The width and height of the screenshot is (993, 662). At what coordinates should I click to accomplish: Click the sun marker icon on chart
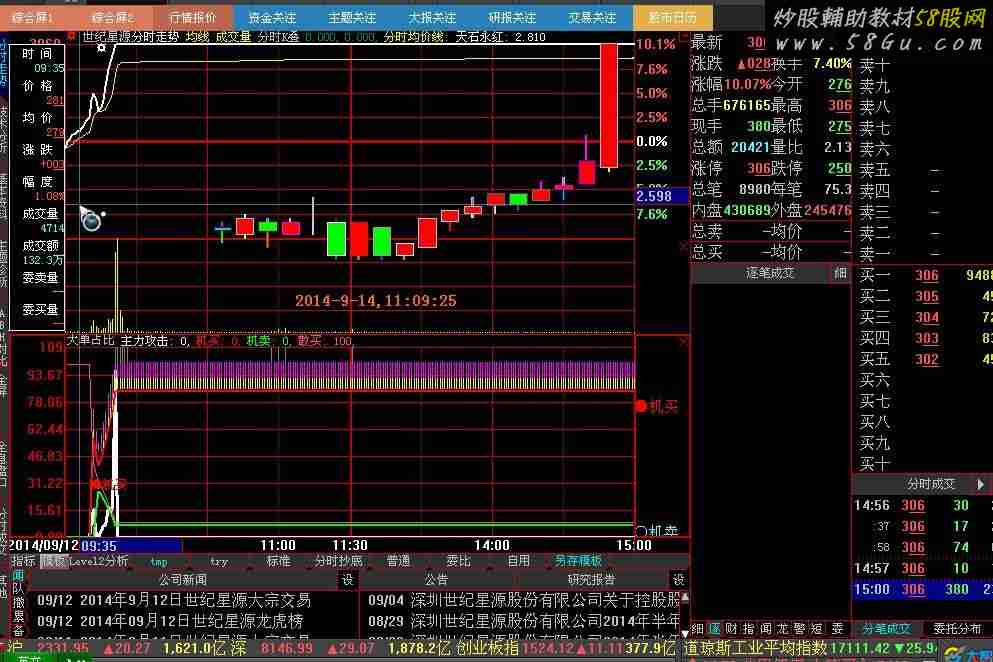(x=101, y=48)
